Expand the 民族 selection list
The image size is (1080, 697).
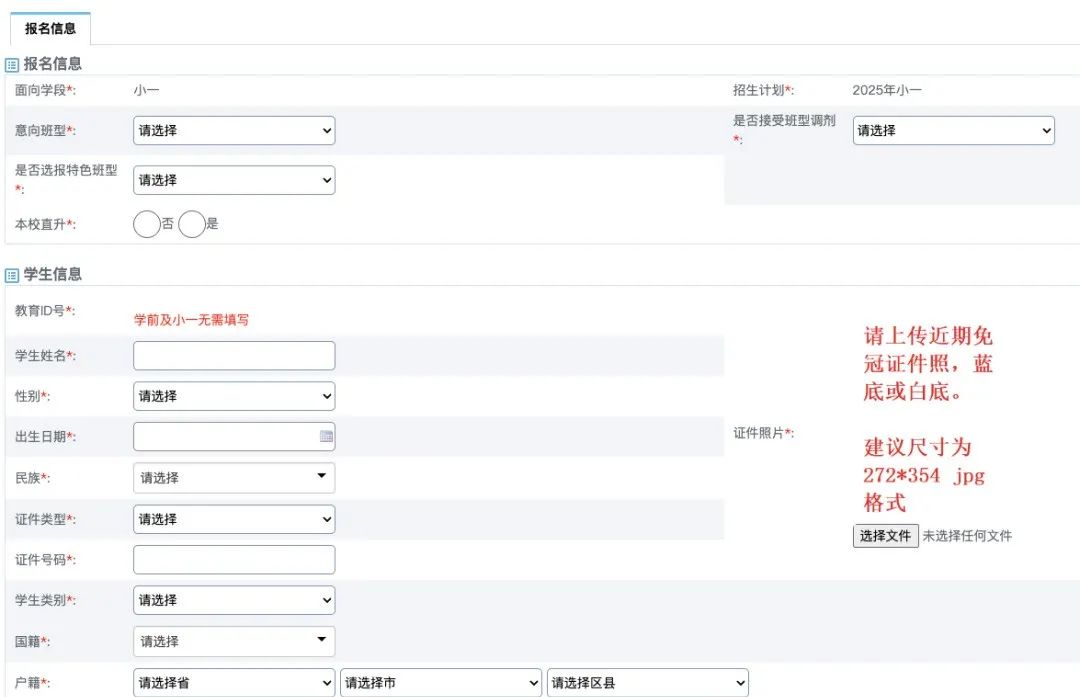coord(234,478)
